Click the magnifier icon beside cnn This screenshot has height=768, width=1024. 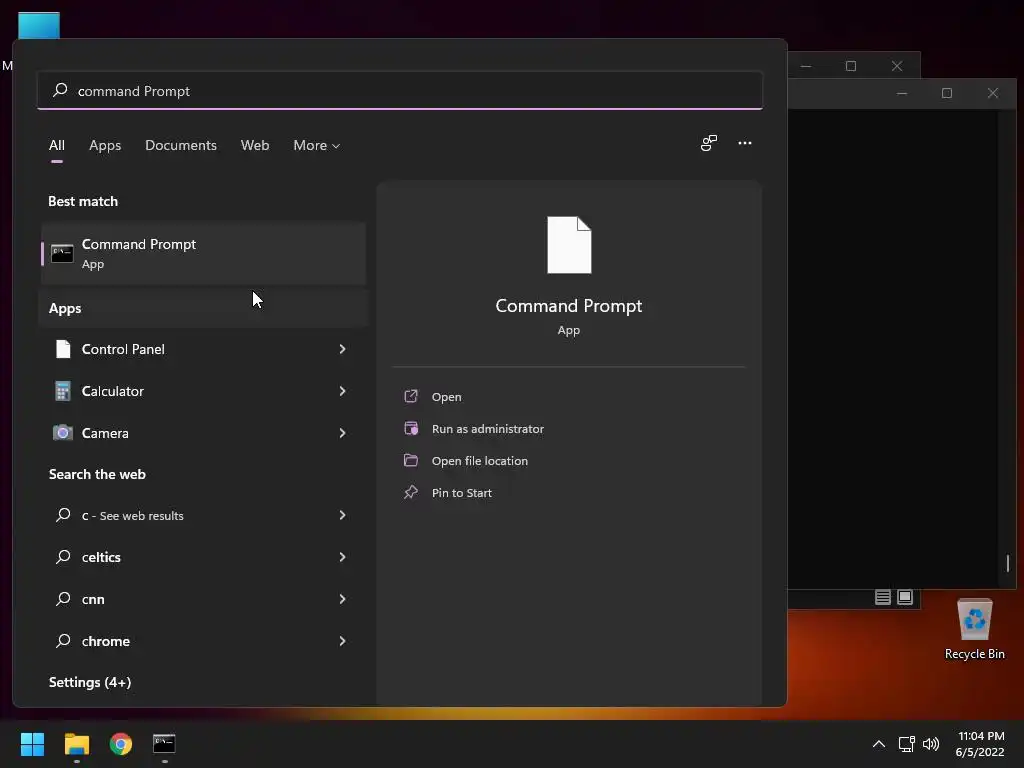pos(63,599)
